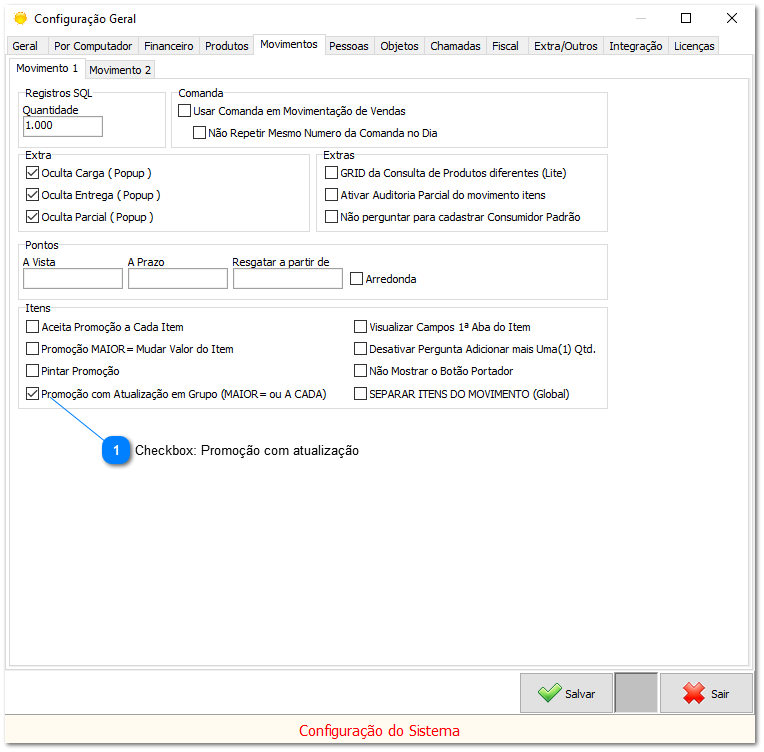
Task: Click the red X Sair button
Action: pyautogui.click(x=706, y=693)
